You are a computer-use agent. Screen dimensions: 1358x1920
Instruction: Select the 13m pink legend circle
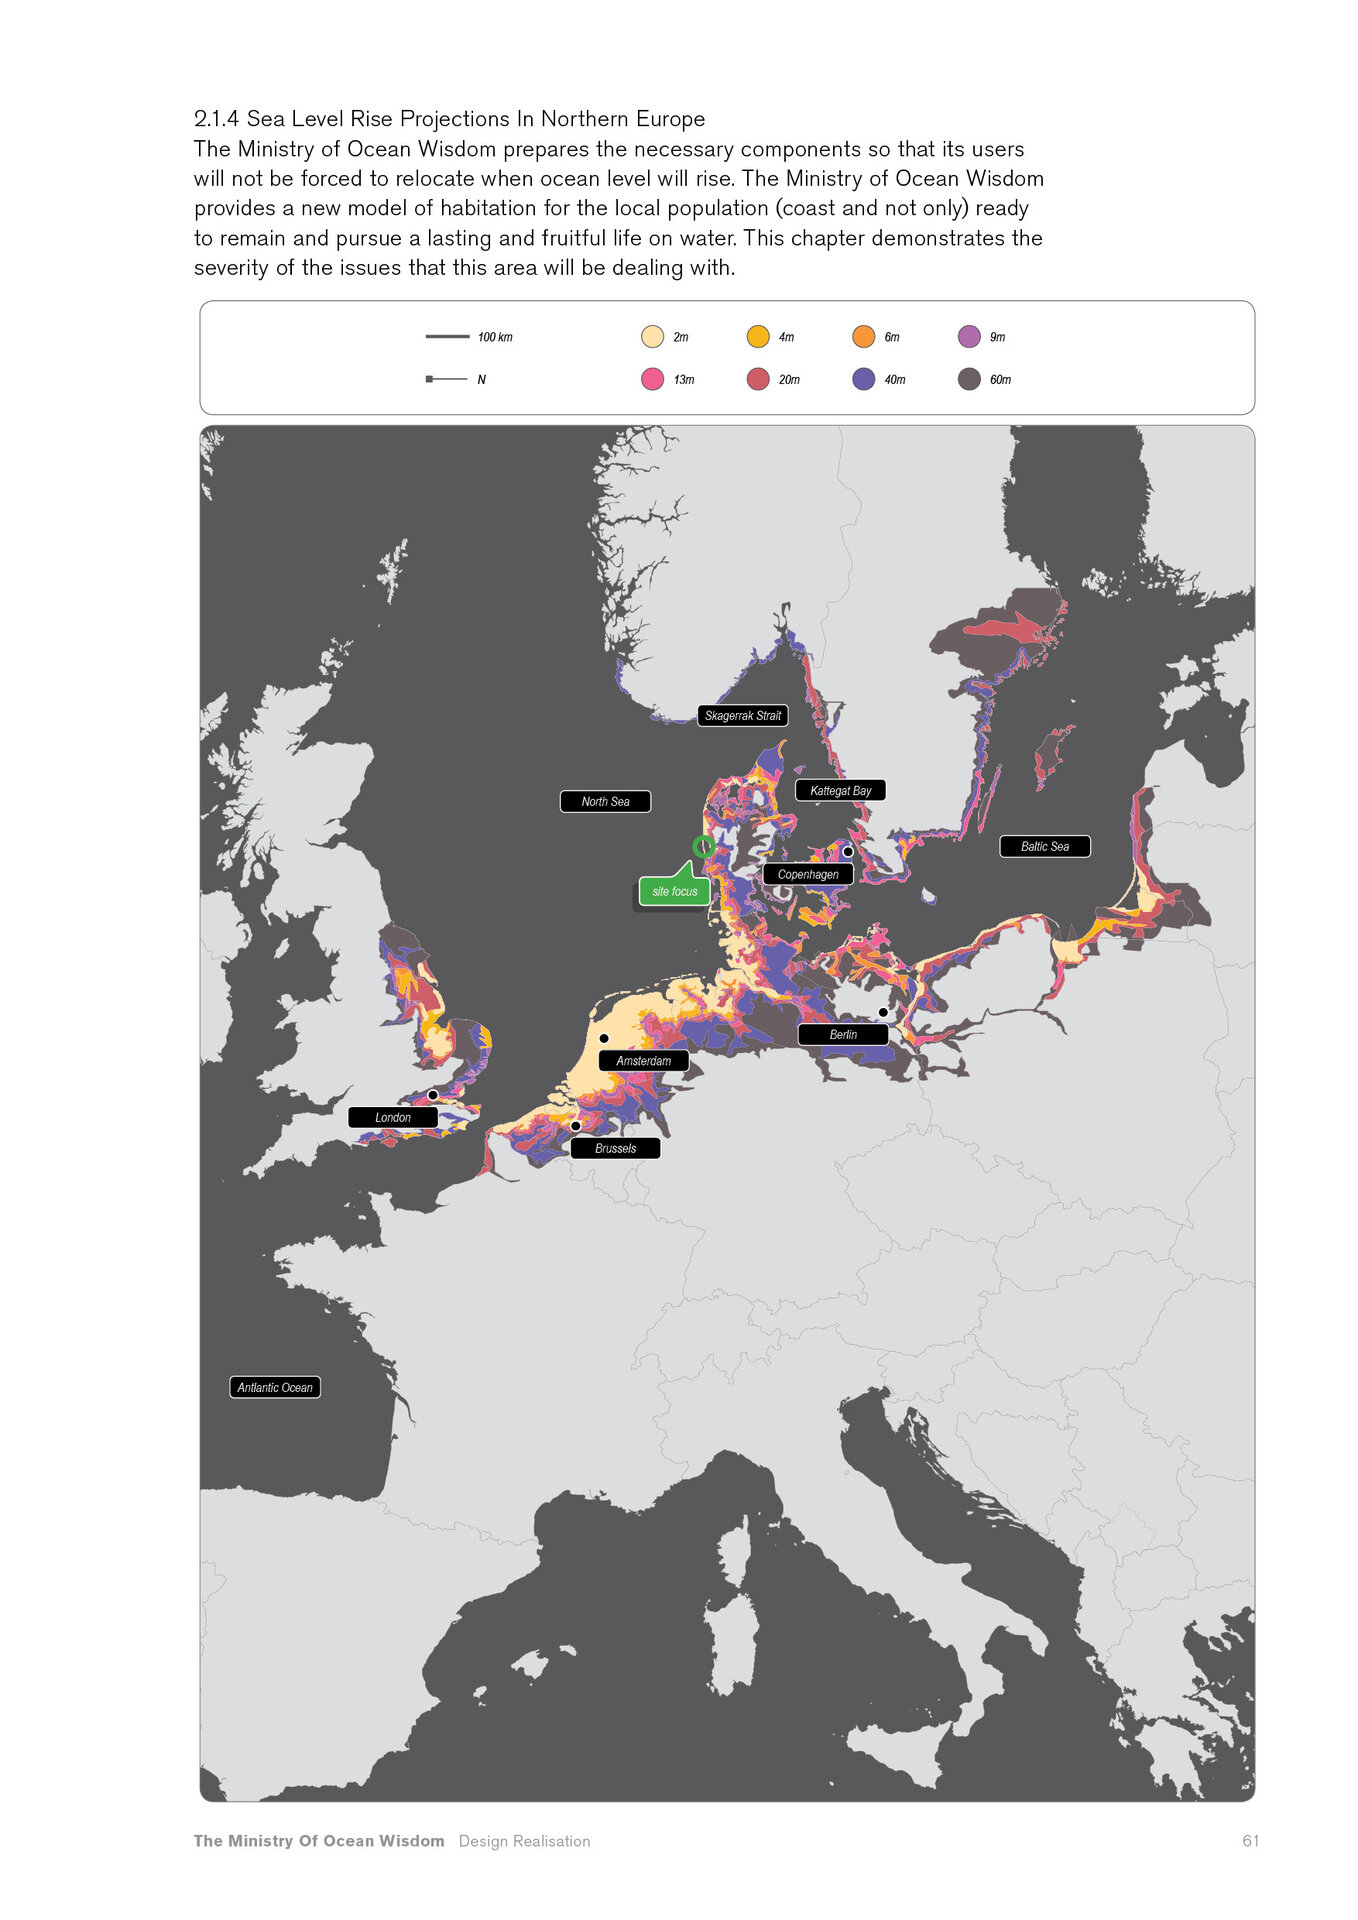pyautogui.click(x=652, y=379)
